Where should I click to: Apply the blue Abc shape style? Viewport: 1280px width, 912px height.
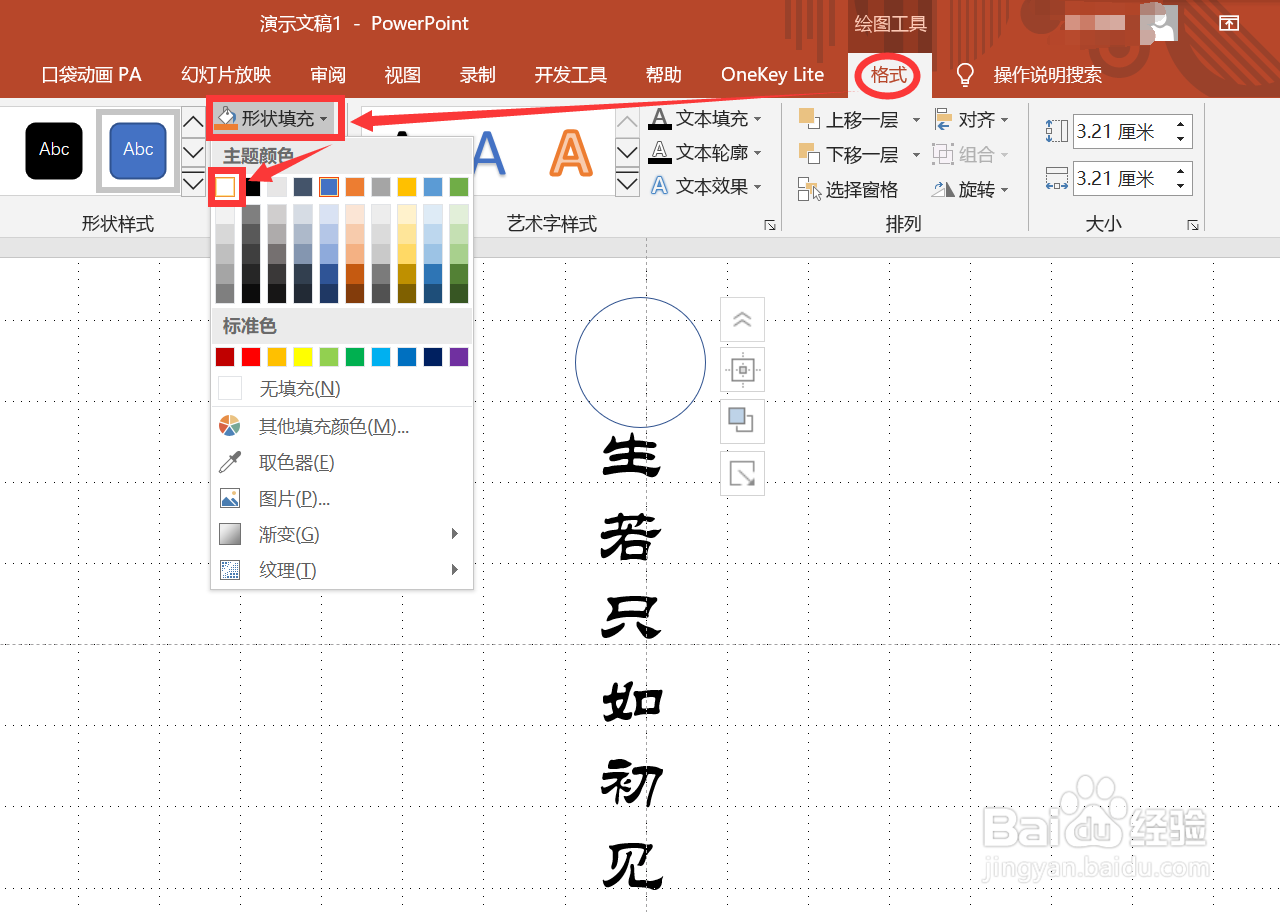(138, 150)
